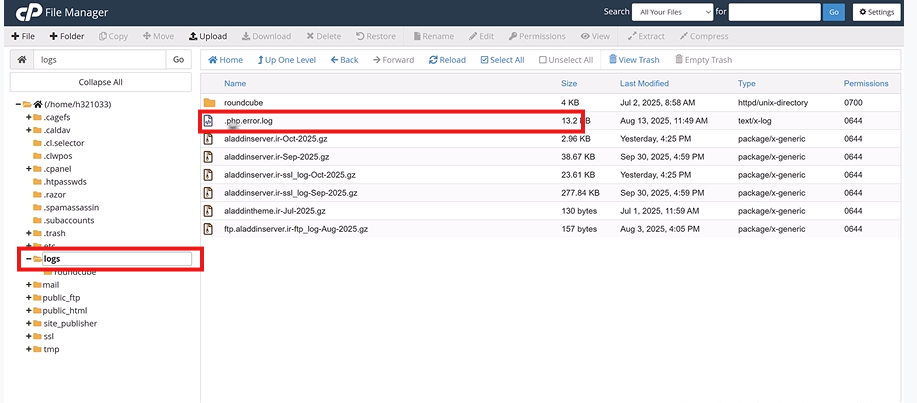Check Select All files
The image size is (917, 403).
502,60
